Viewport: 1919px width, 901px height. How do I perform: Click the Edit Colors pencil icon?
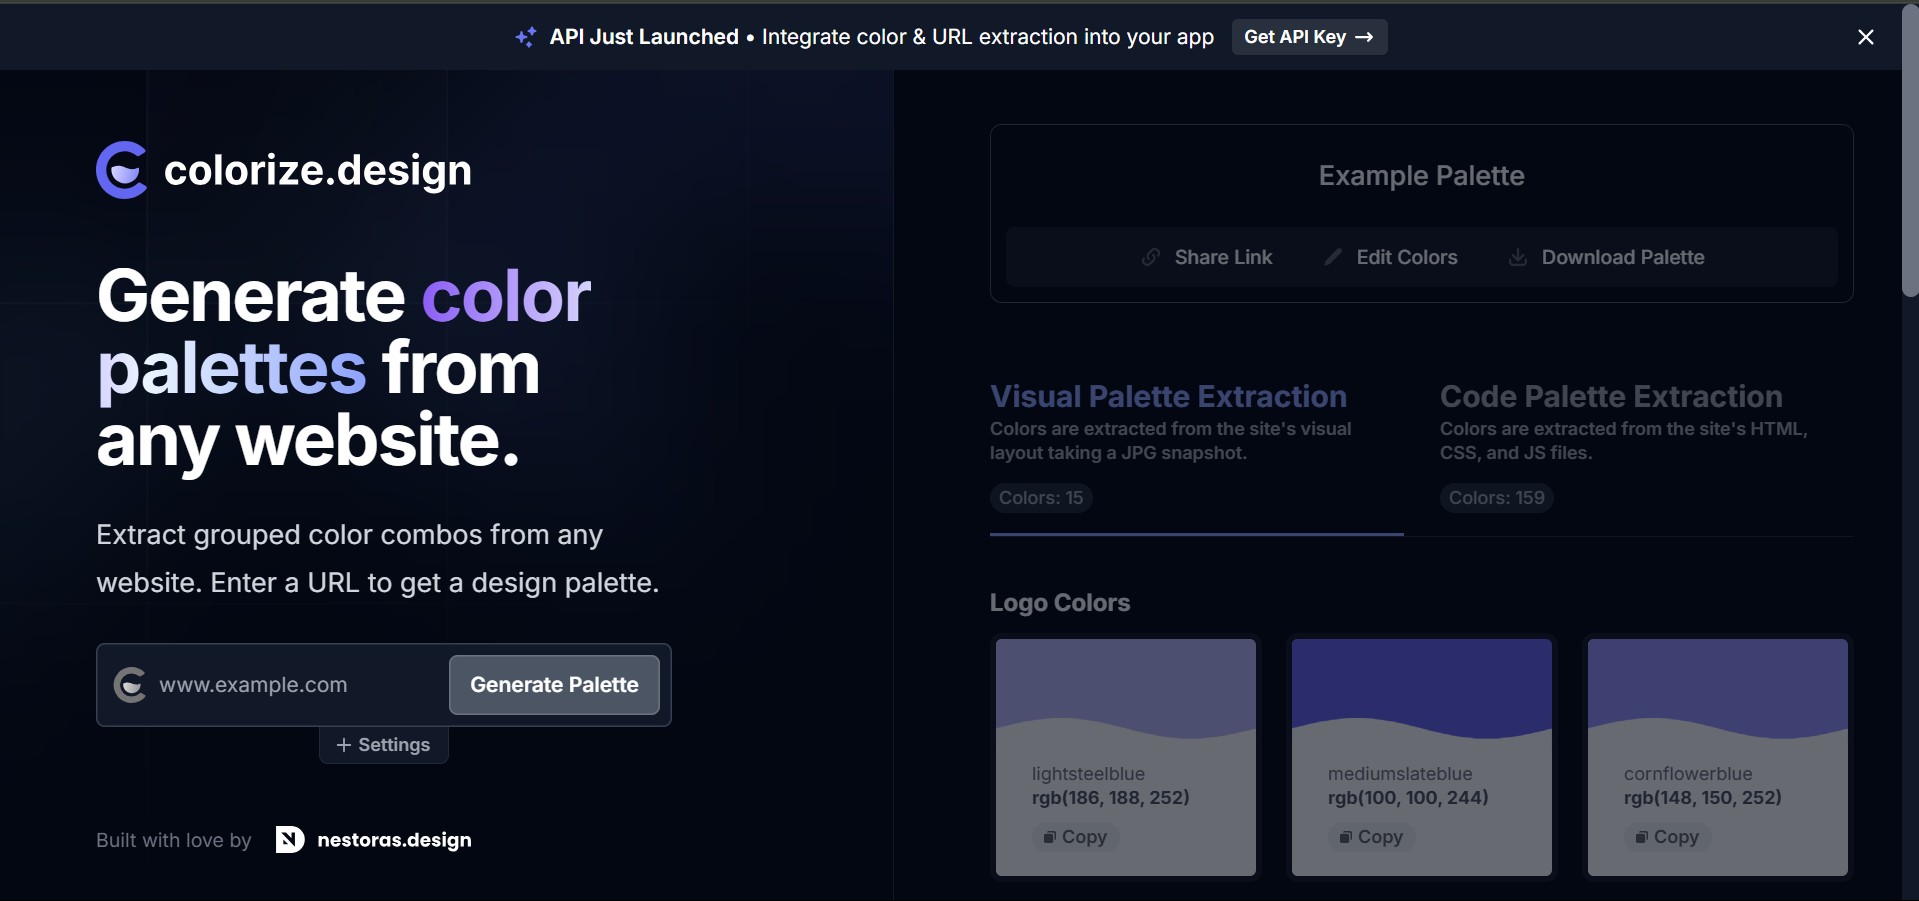[1333, 257]
